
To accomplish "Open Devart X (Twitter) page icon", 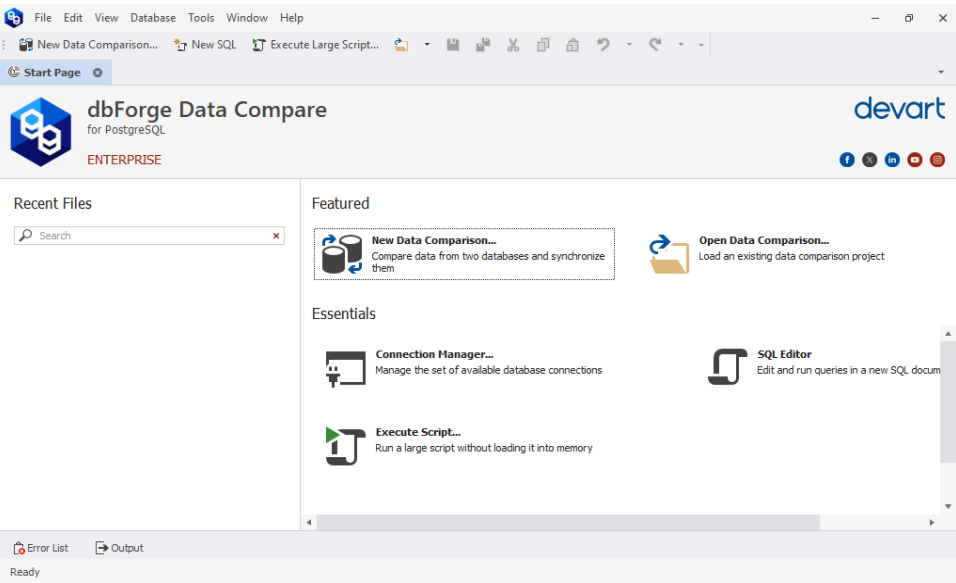I will (869, 160).
